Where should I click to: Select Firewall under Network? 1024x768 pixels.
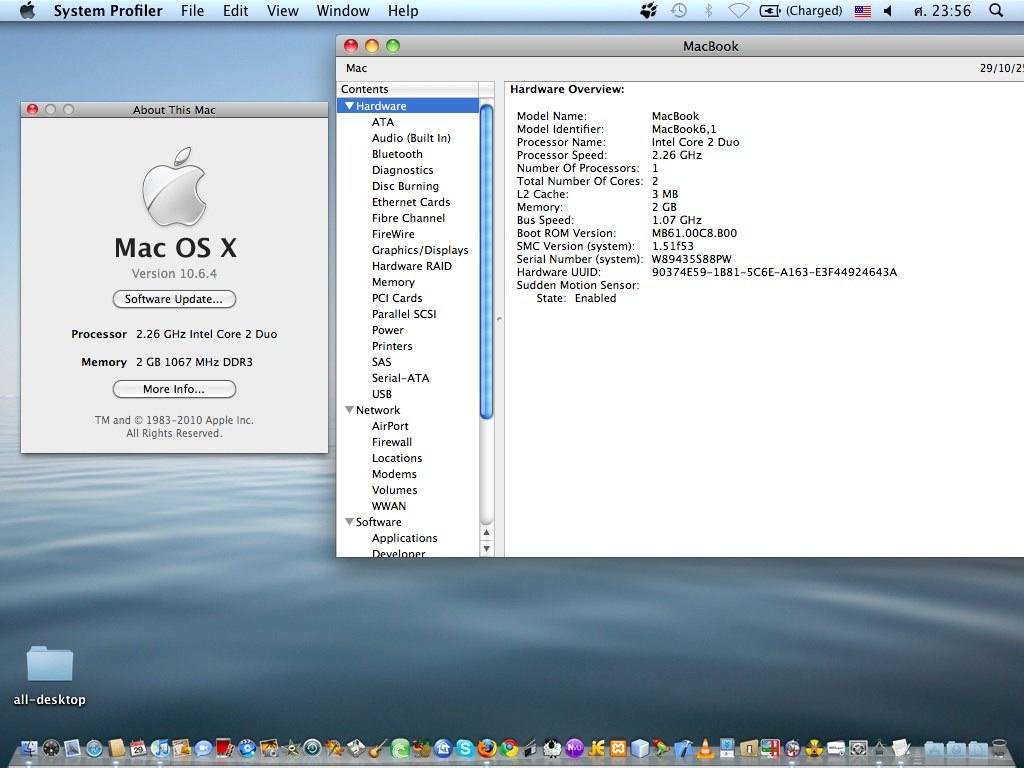tap(392, 442)
